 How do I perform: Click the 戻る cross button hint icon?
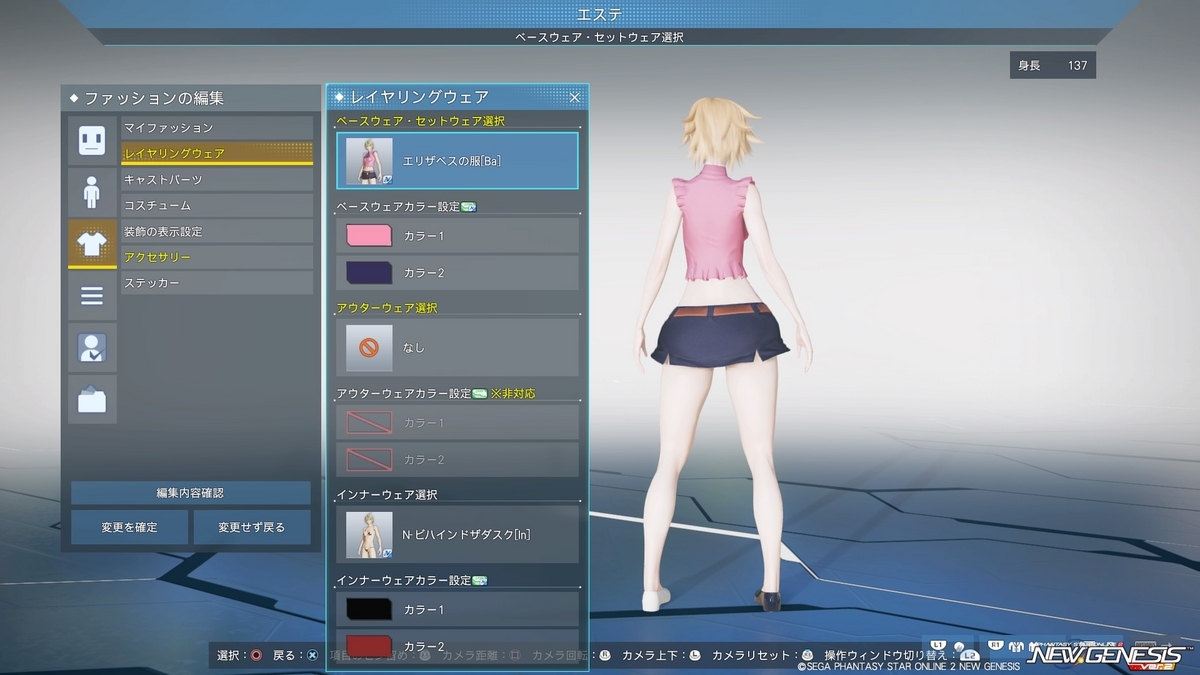point(312,656)
